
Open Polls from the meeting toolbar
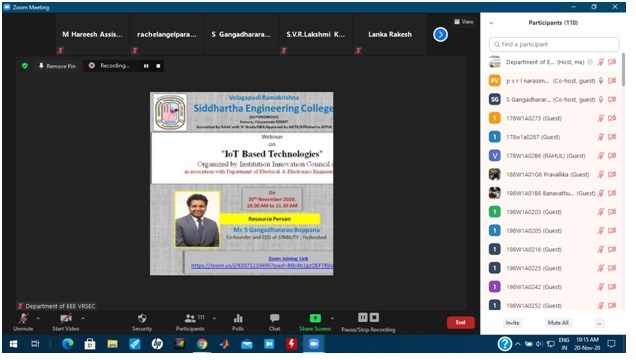point(238,322)
